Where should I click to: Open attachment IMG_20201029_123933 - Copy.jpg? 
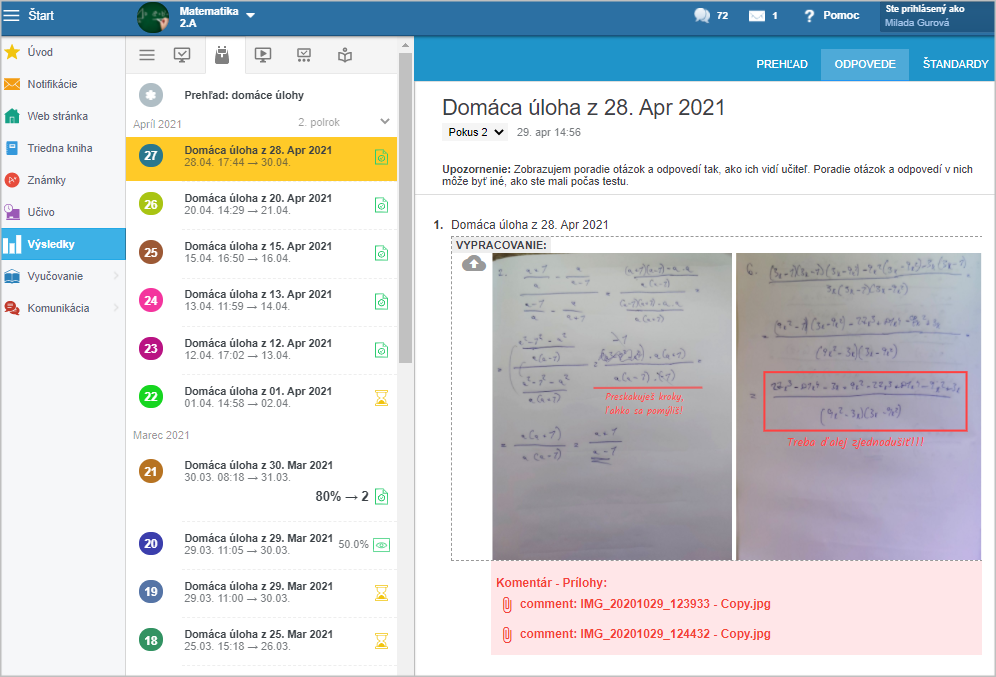644,604
